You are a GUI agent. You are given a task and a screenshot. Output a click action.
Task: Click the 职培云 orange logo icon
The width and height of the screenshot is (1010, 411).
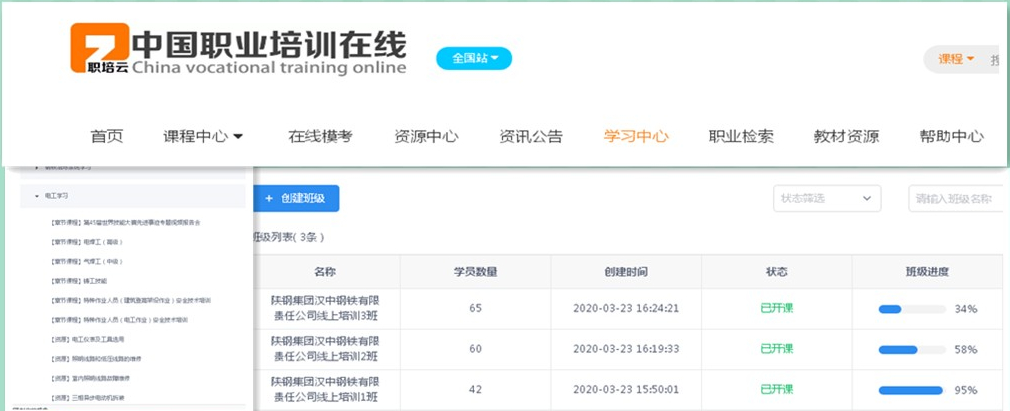click(x=98, y=50)
